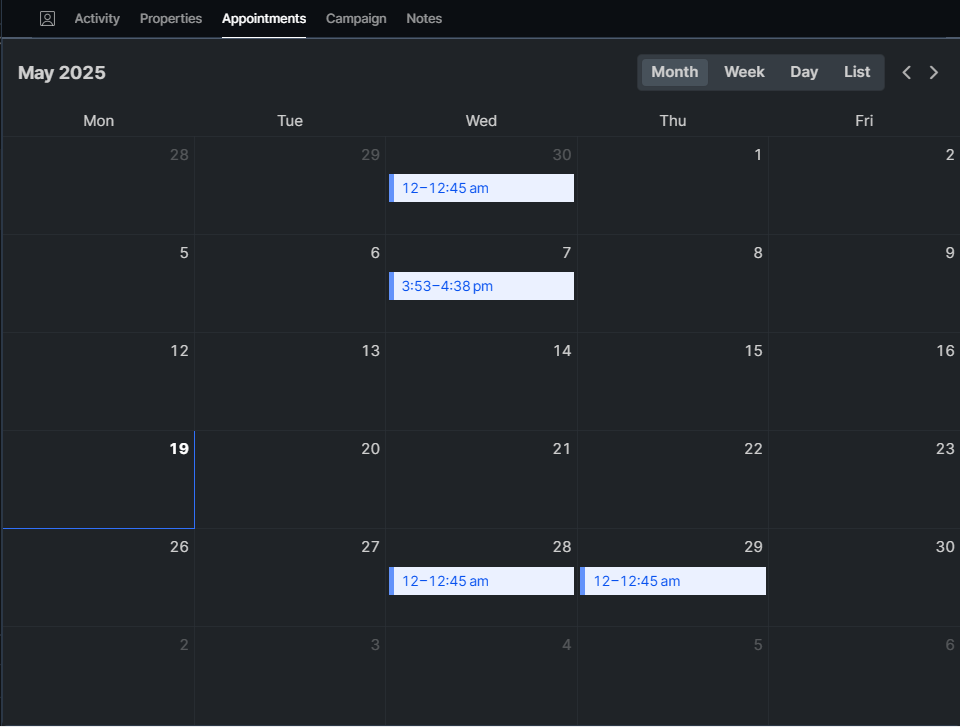This screenshot has width=960, height=727.
Task: Click the contact profile icon
Action: click(47, 19)
